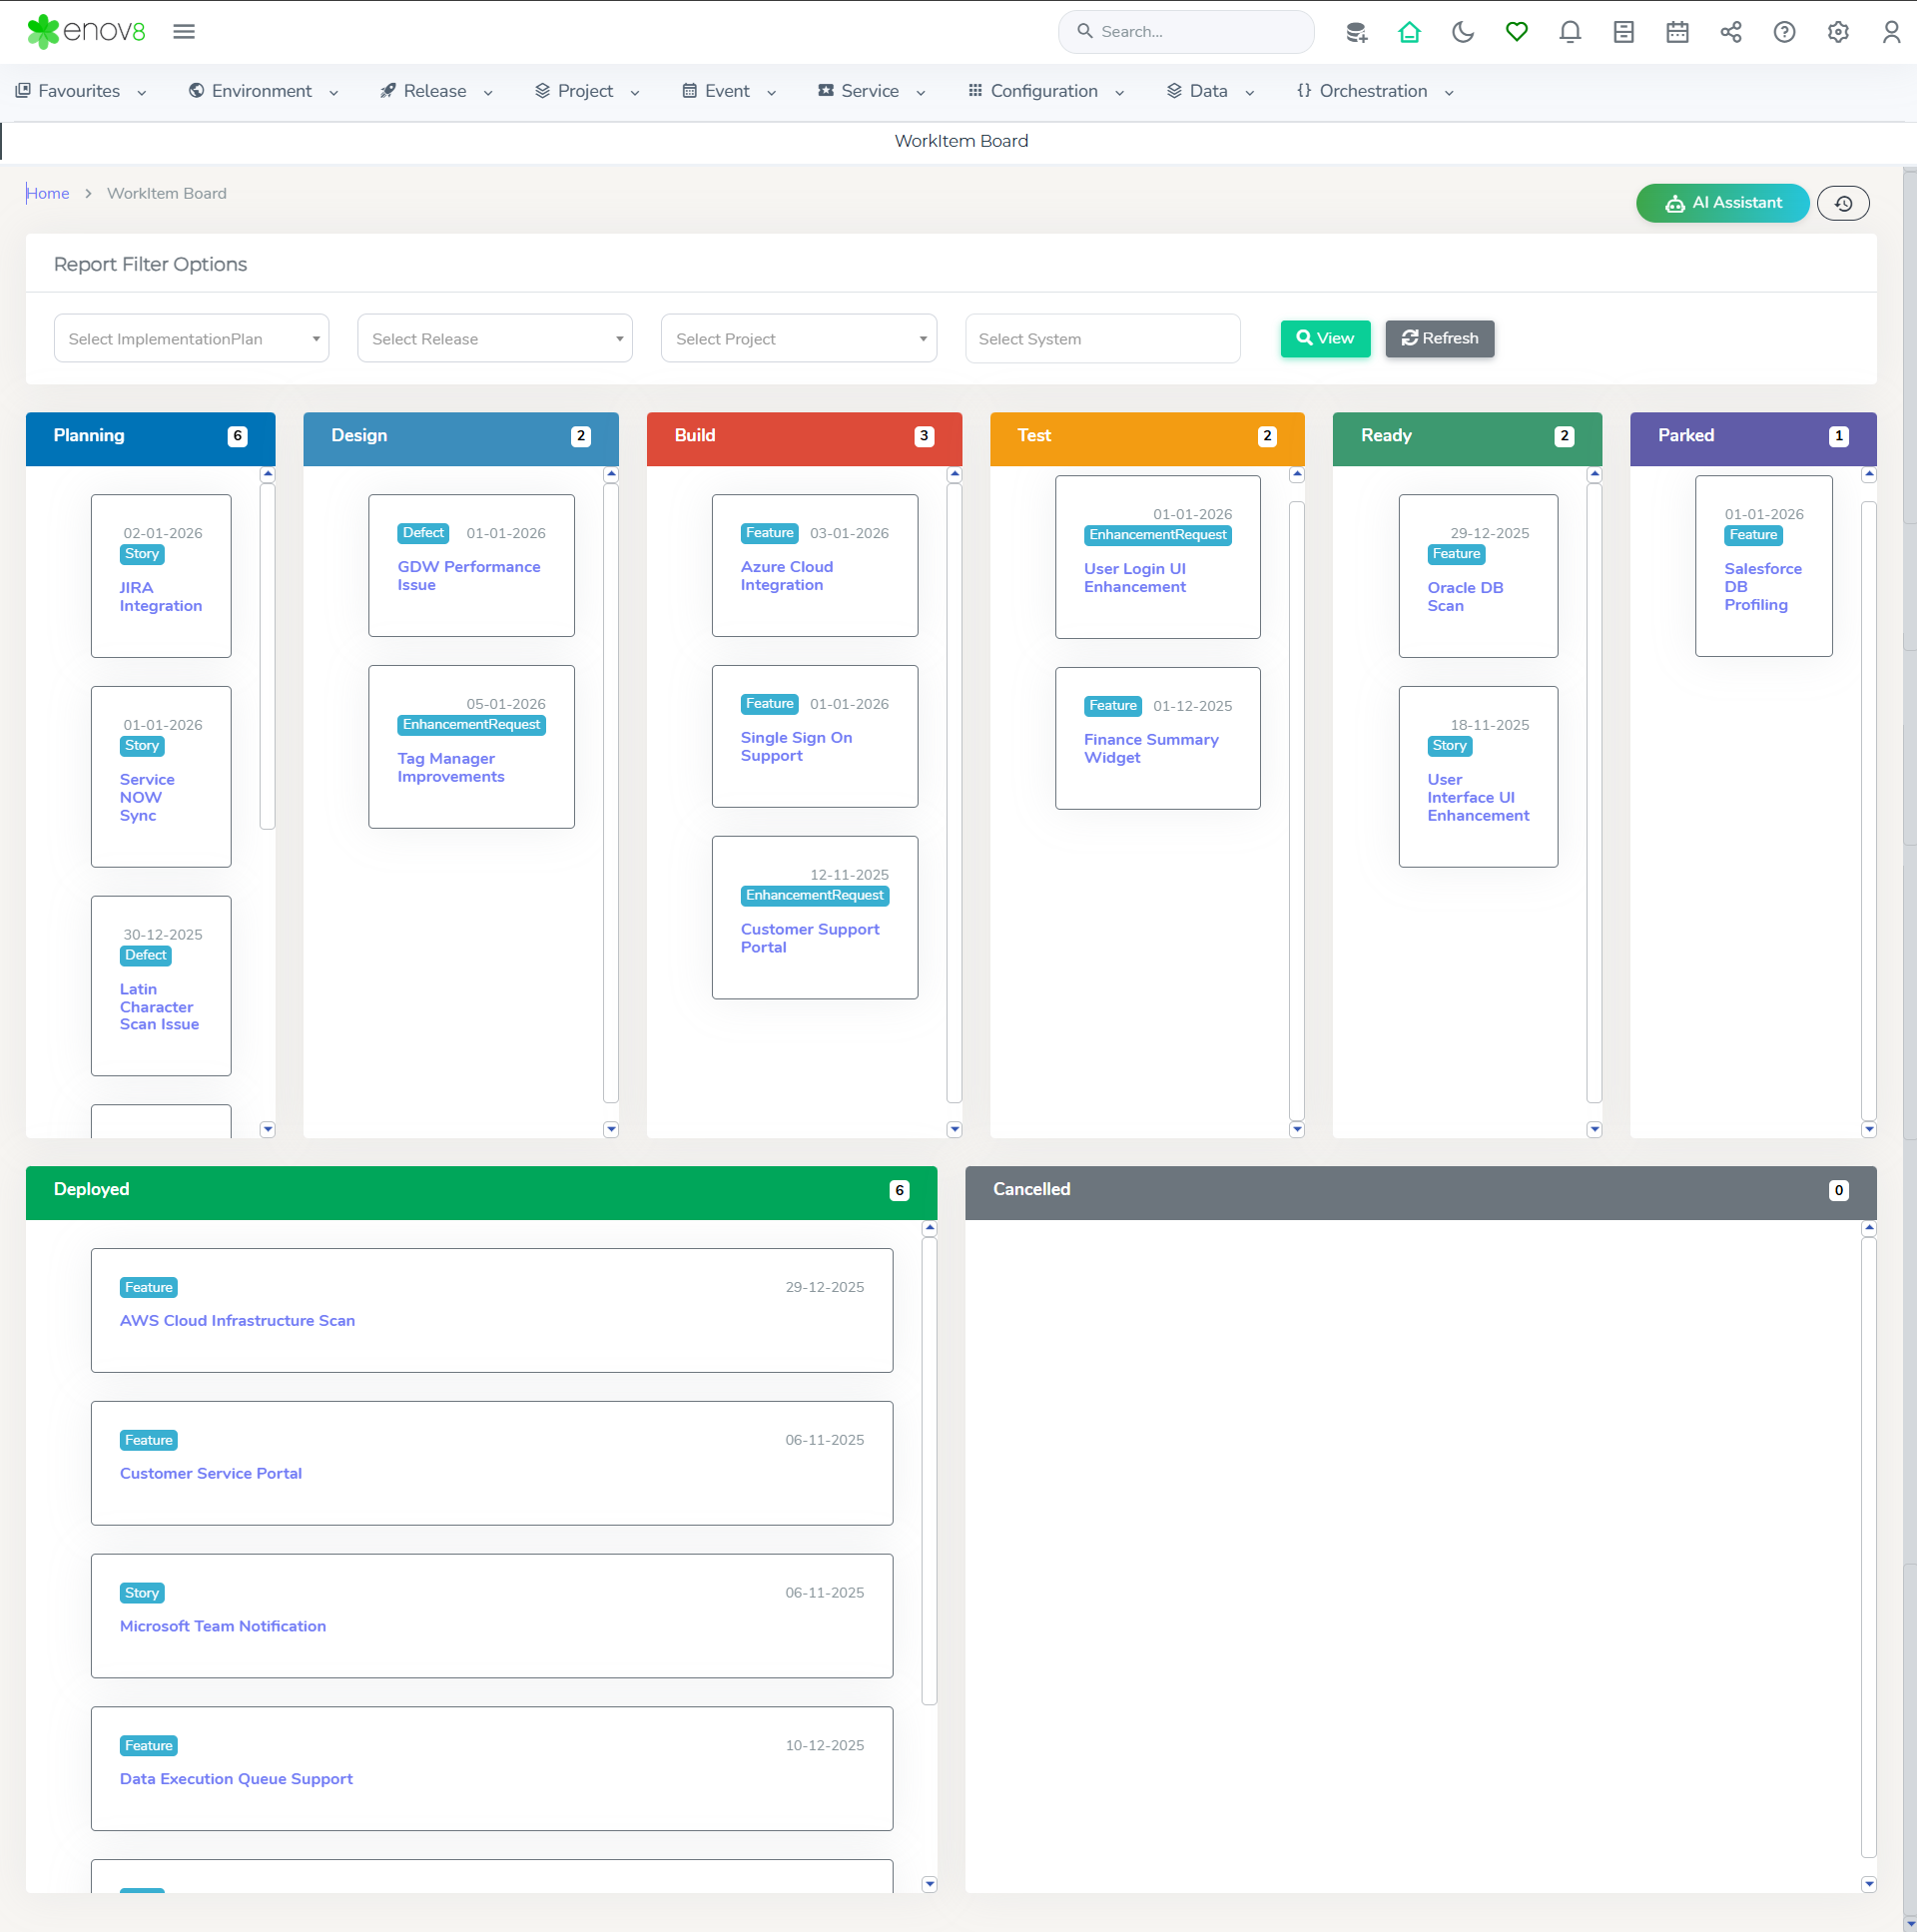
Task: Toggle dark mode moon icon
Action: (x=1462, y=32)
